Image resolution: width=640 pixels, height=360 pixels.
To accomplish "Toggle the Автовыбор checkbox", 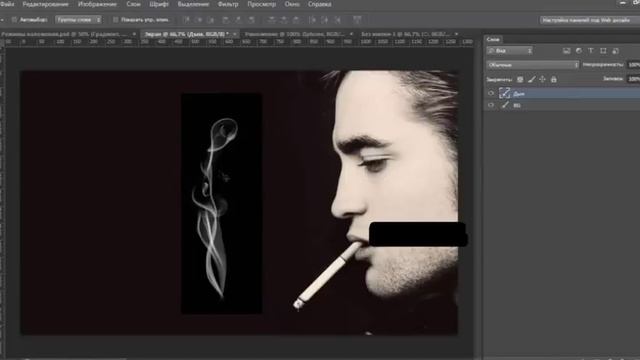I will [14, 20].
